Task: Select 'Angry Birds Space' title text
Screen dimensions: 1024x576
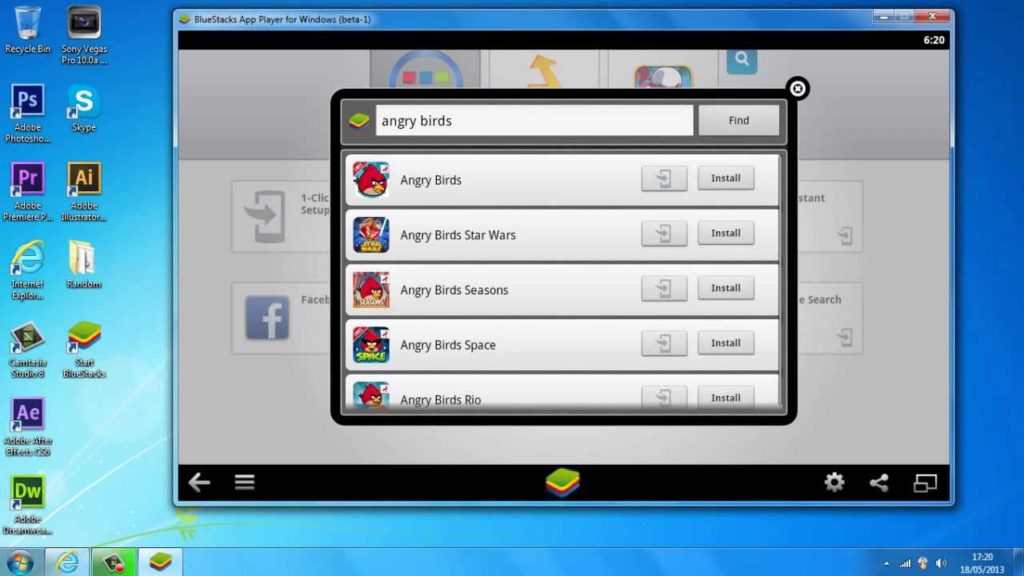Action: [448, 345]
